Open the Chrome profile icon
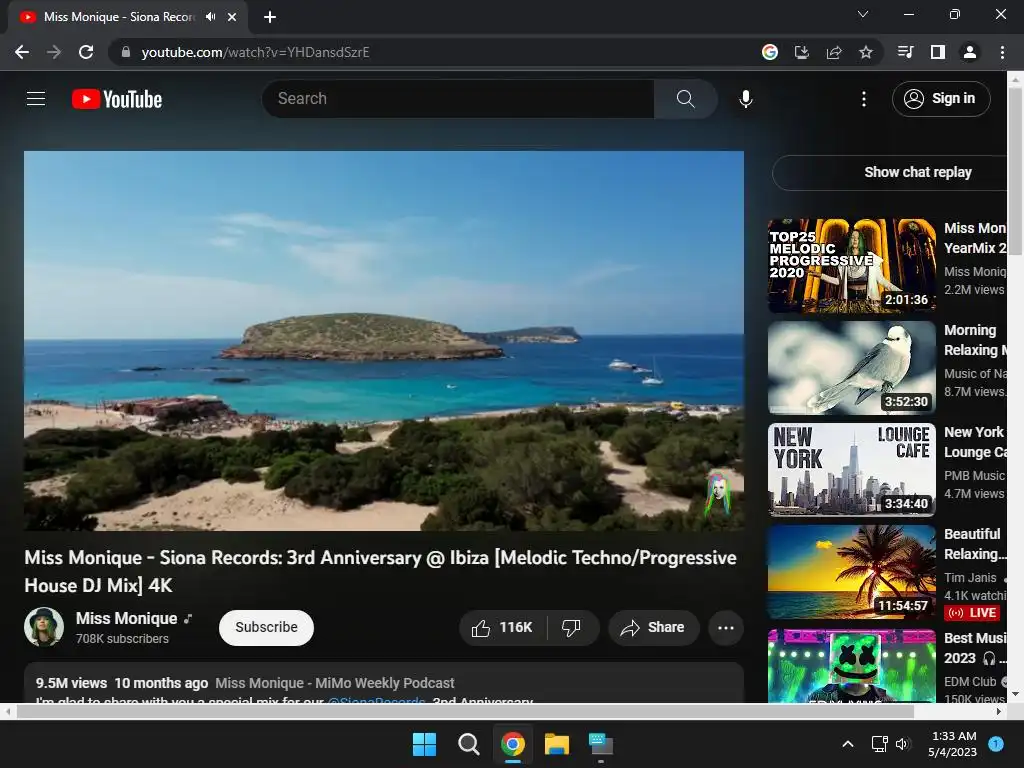Viewport: 1024px width, 768px height. tap(970, 52)
